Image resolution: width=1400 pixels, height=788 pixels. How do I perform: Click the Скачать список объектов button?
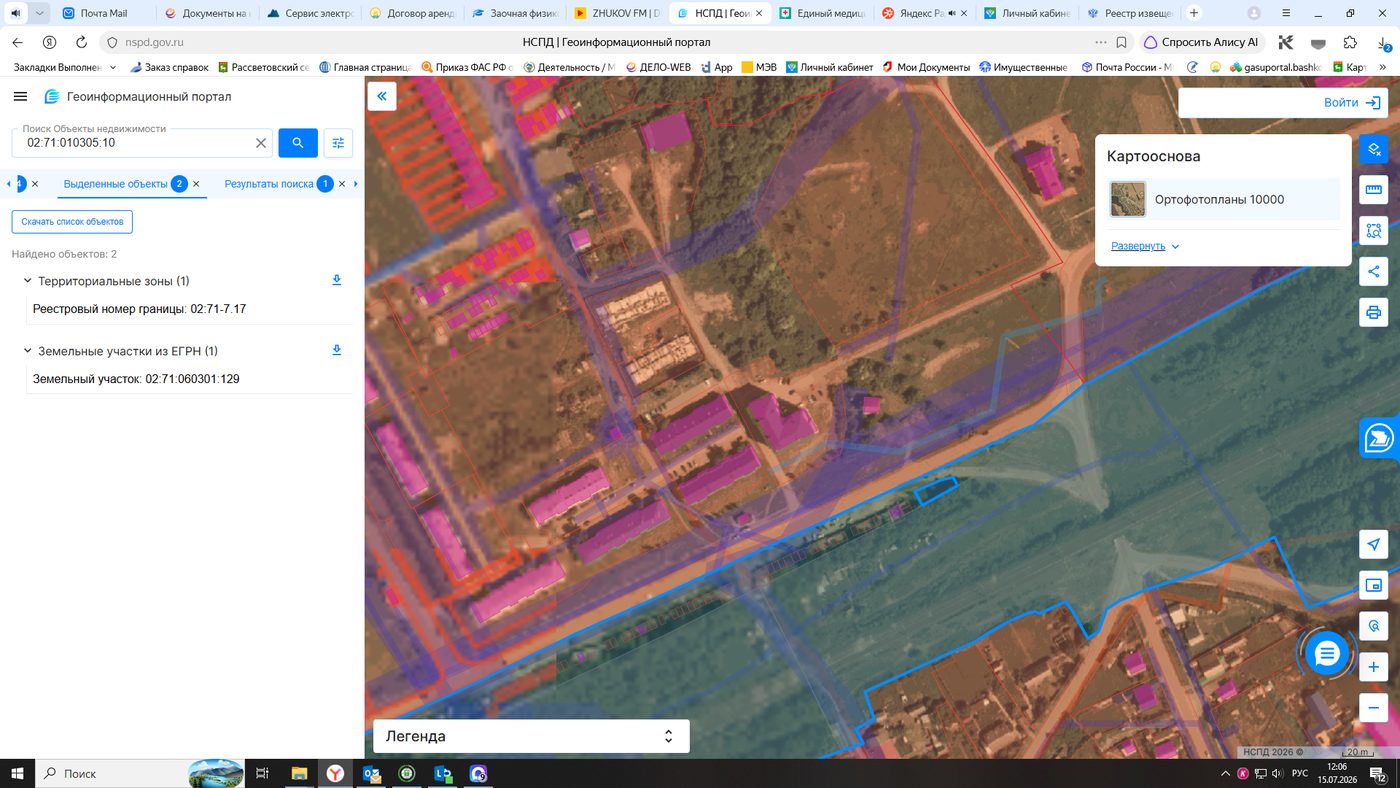tap(72, 221)
